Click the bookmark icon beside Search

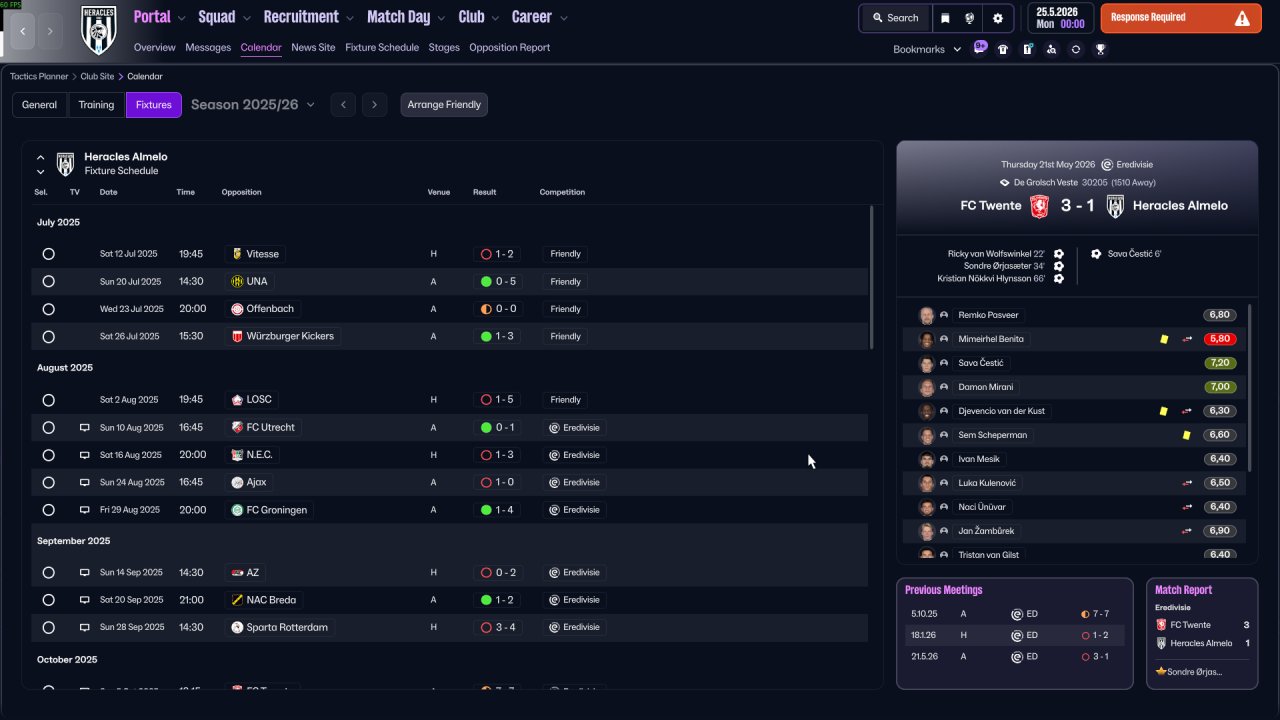(x=946, y=18)
